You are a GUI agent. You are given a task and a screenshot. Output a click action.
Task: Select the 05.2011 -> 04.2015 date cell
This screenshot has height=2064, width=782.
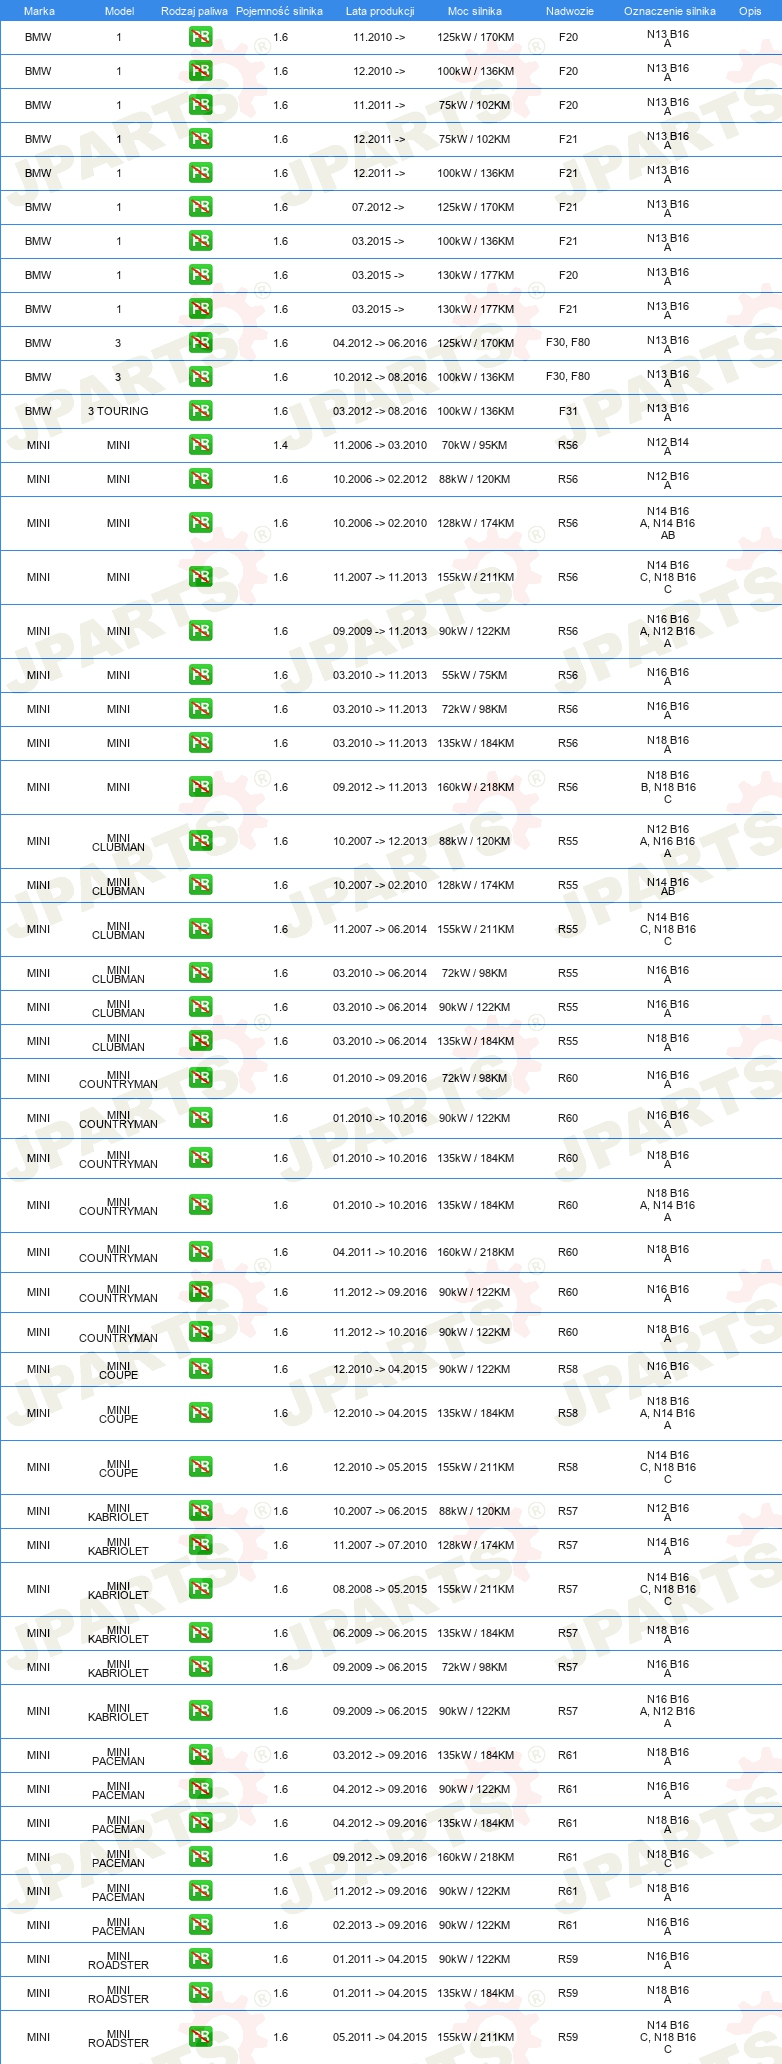click(x=380, y=2038)
